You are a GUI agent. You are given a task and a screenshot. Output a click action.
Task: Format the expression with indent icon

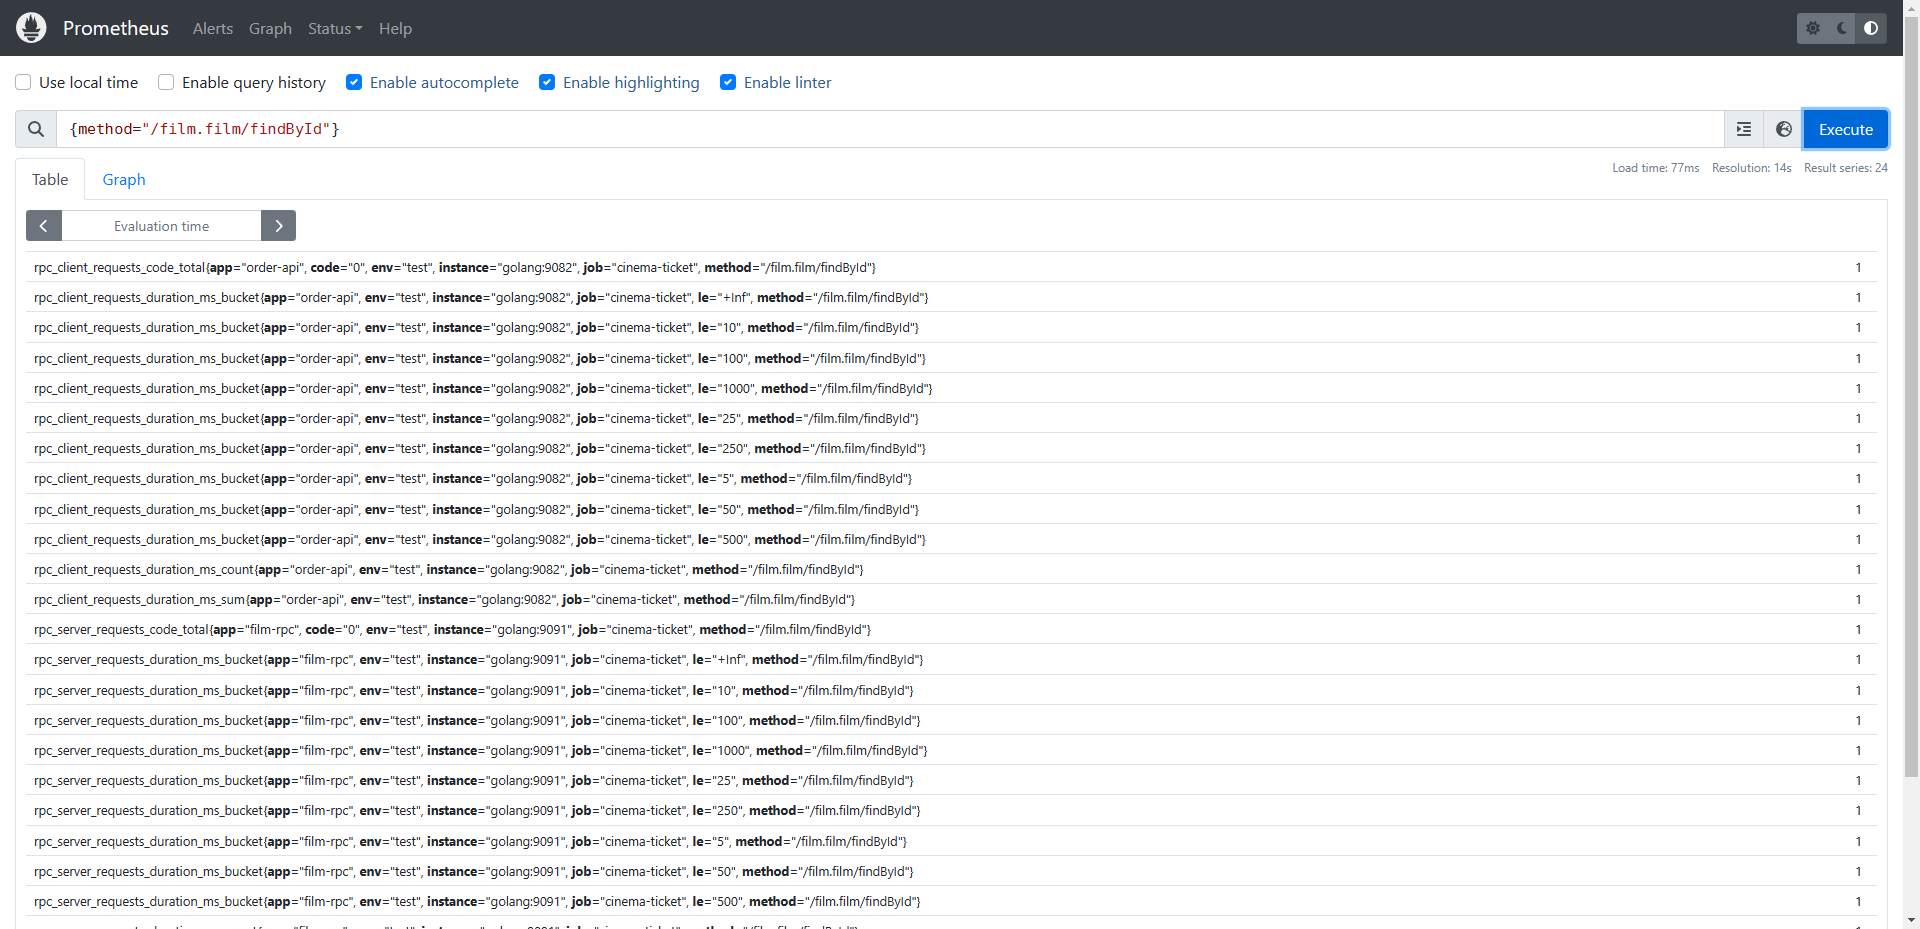(x=1744, y=129)
